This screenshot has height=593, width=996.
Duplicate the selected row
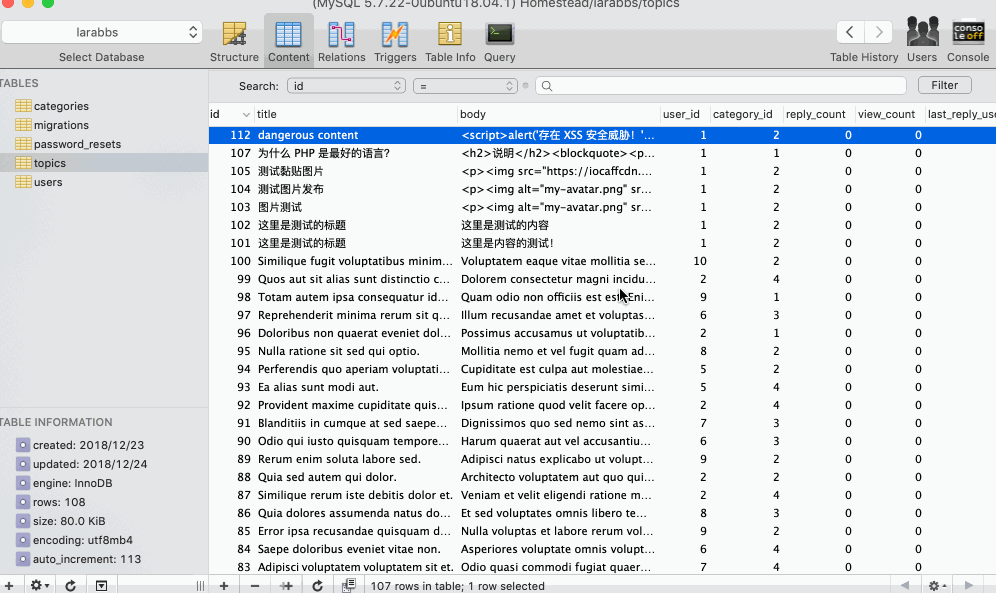286,585
